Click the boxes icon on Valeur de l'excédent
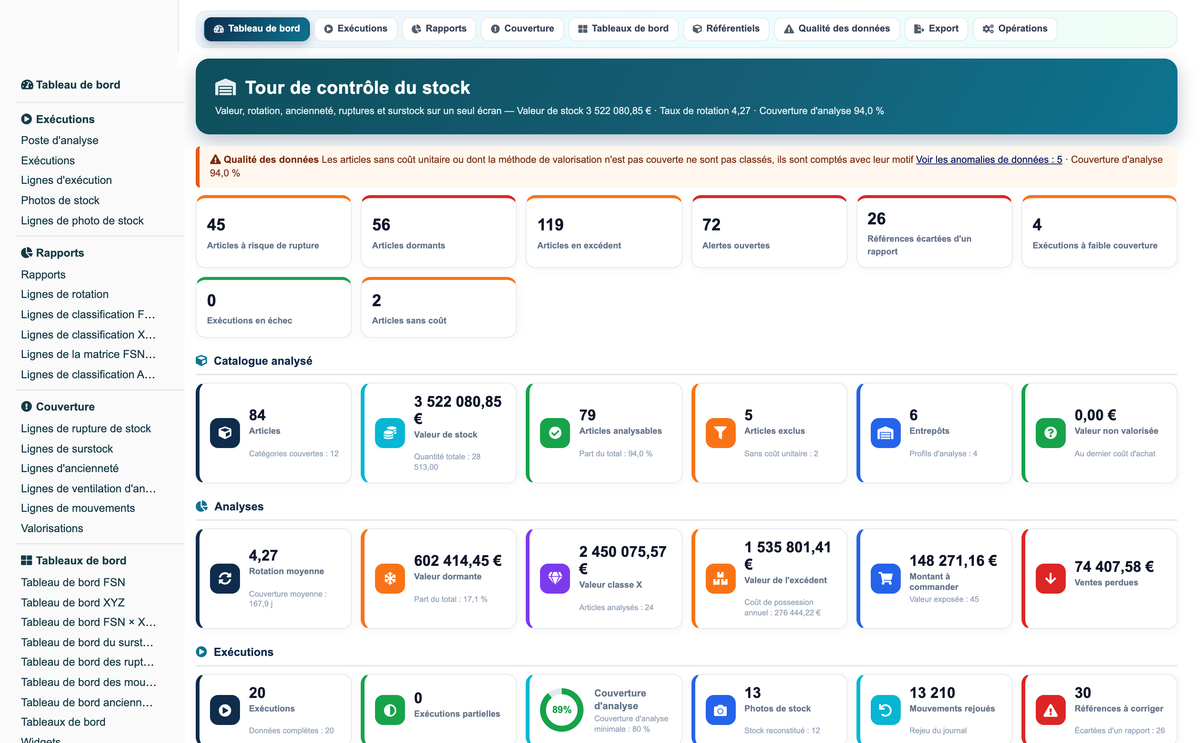Viewport: 1200px width, 743px height. click(720, 578)
